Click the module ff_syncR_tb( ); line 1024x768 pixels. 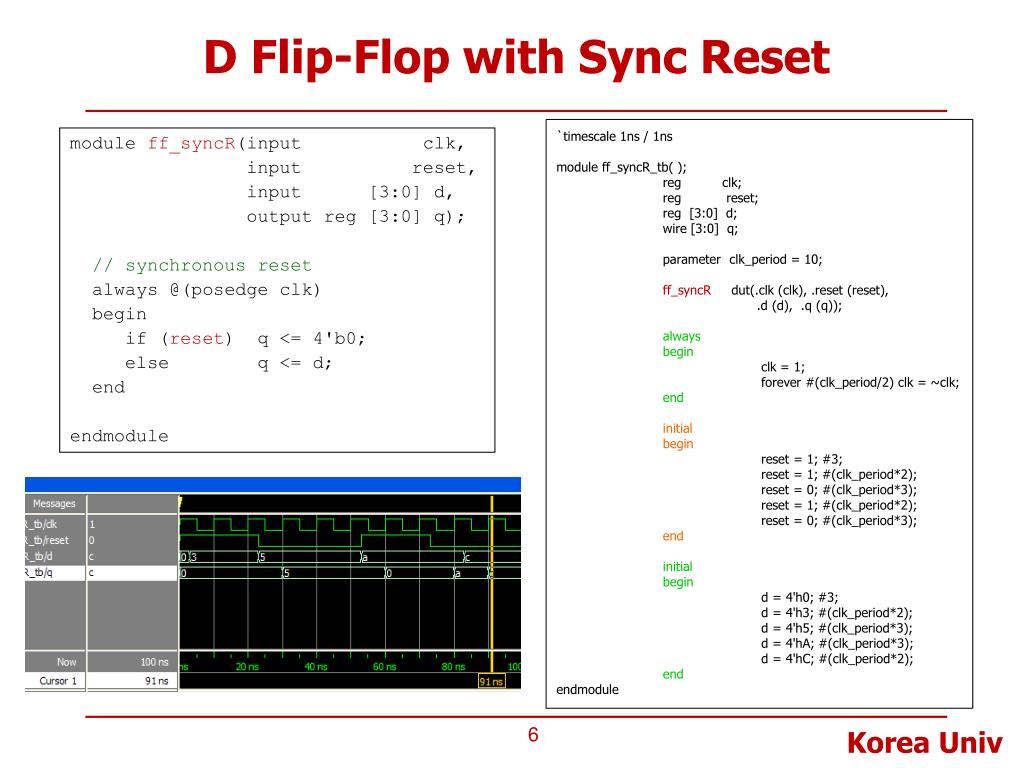621,167
